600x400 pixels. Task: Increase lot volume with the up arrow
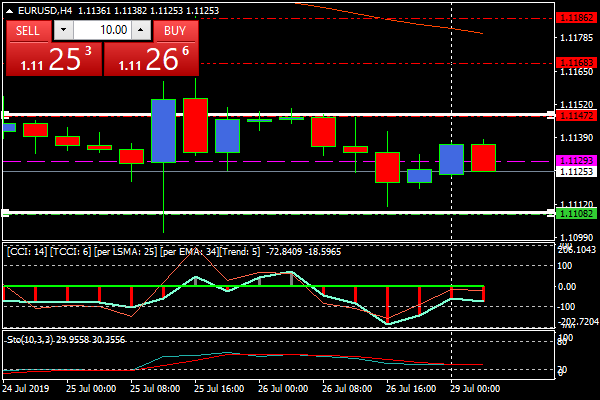[x=139, y=30]
